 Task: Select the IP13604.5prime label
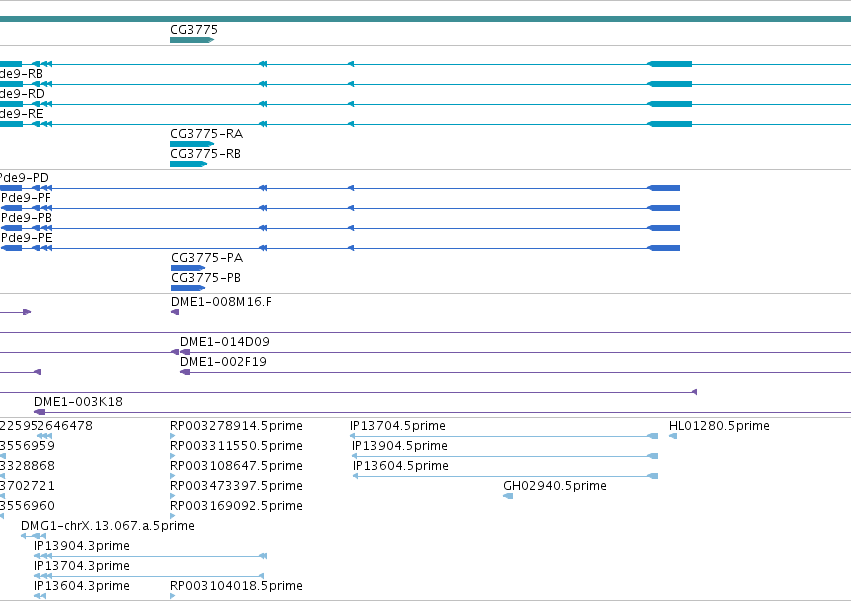[x=401, y=466]
